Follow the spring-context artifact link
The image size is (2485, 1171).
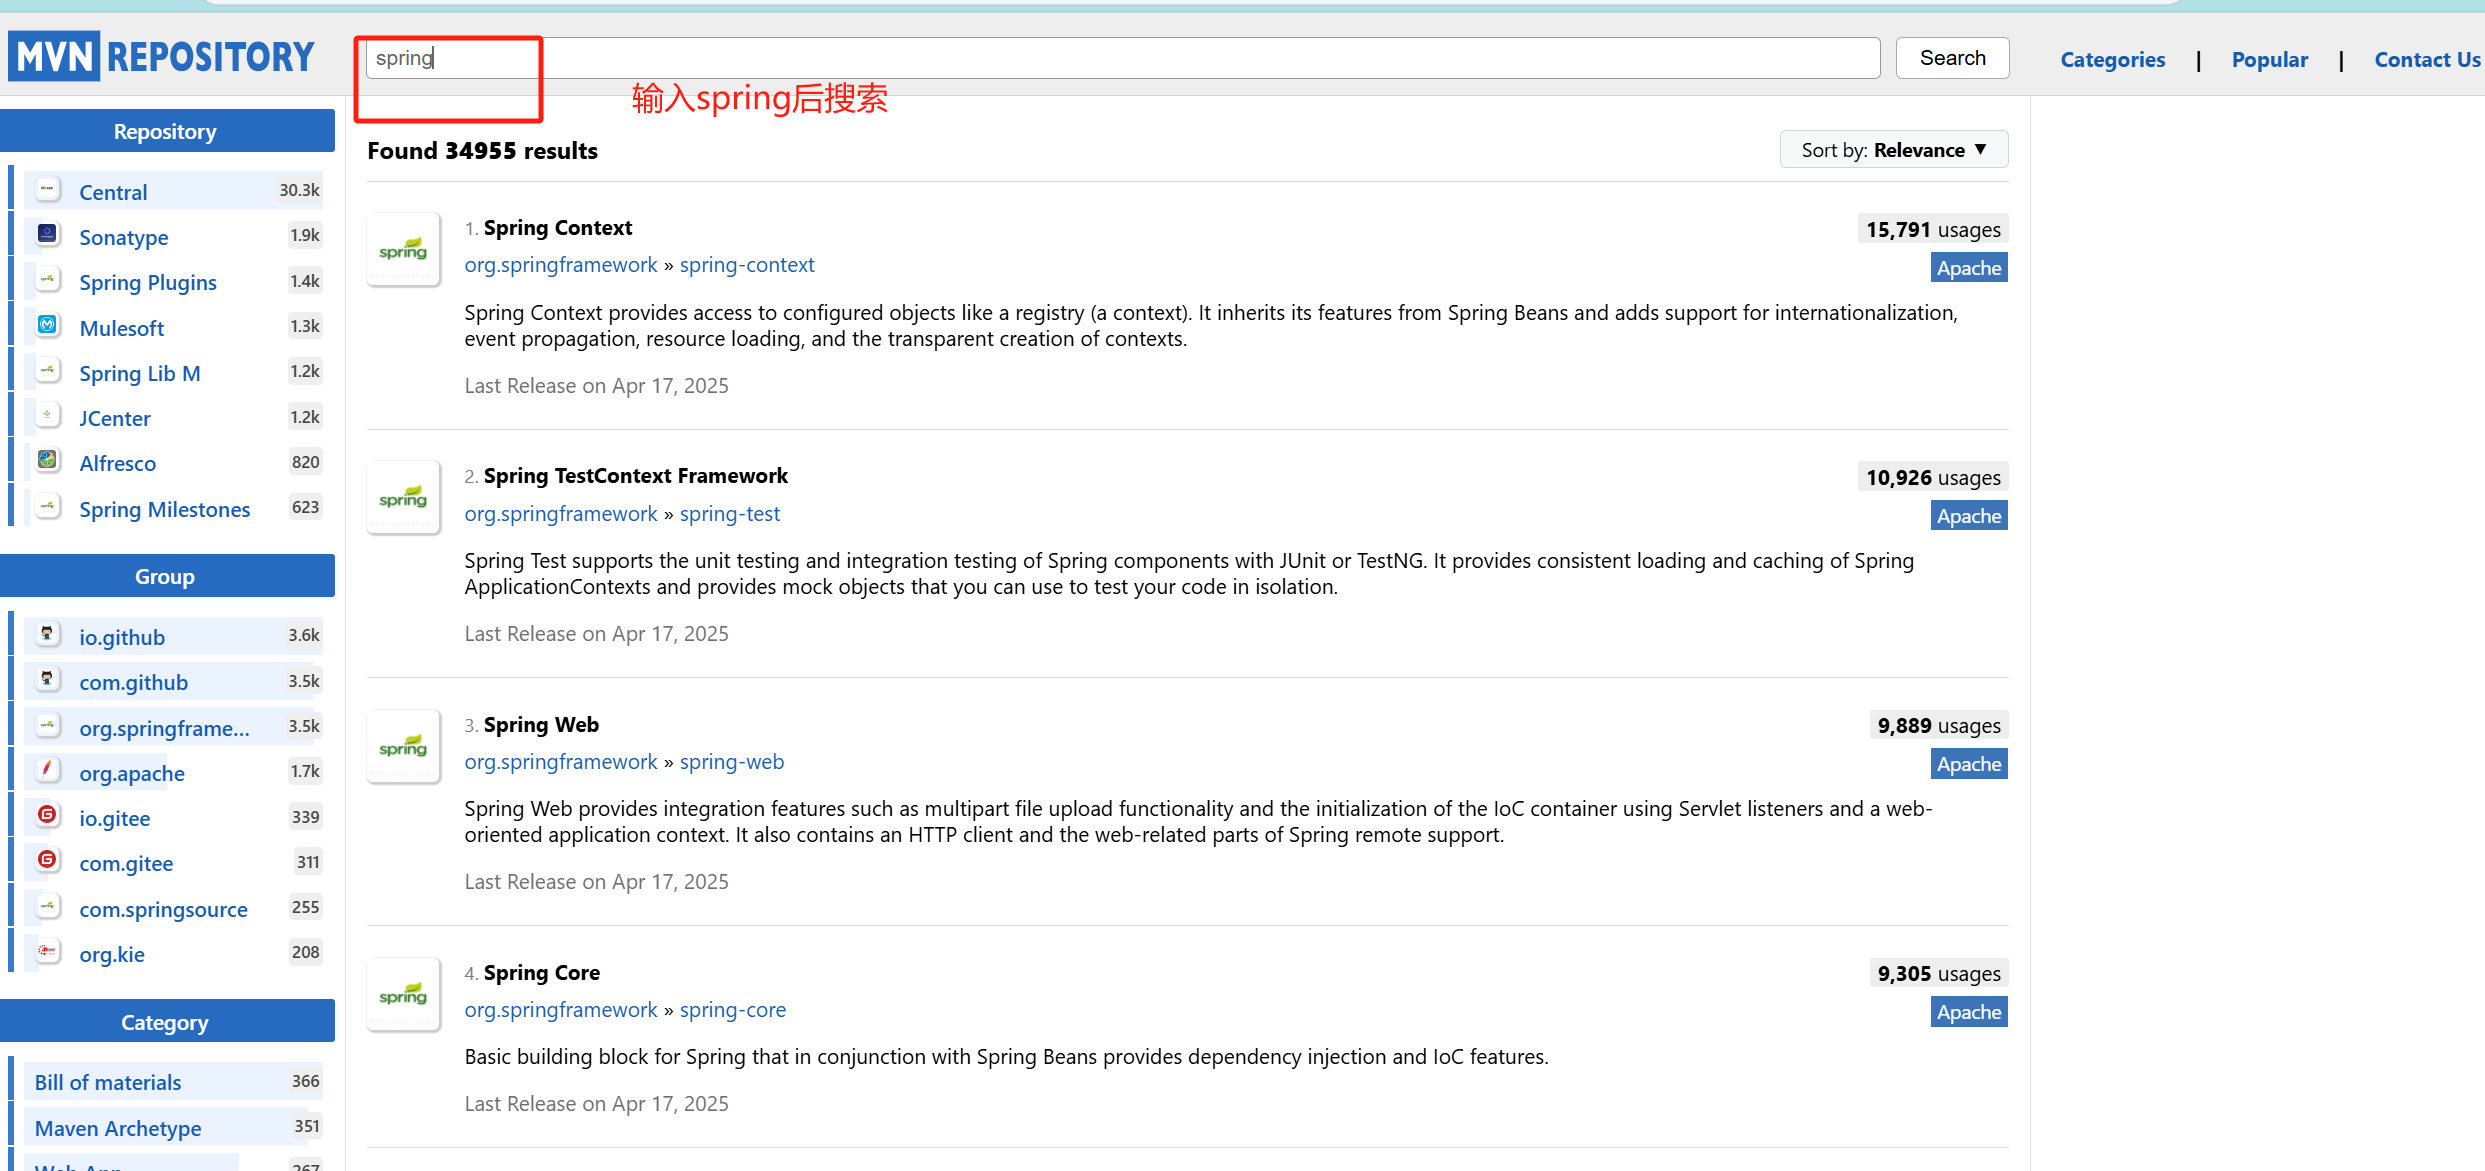[x=747, y=265]
